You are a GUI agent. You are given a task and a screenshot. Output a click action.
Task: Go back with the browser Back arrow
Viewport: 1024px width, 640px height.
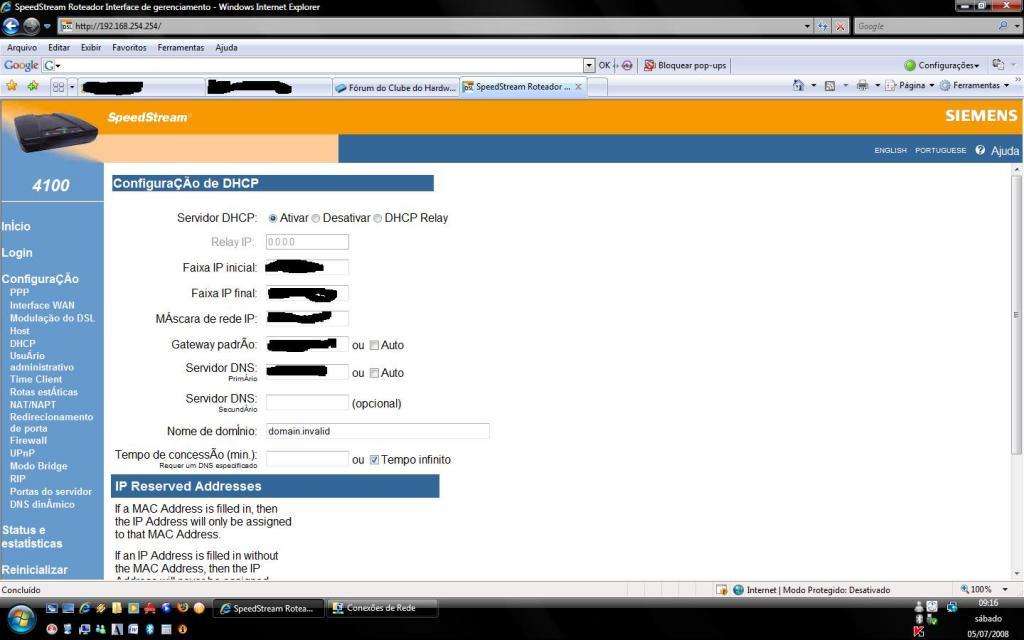point(11,26)
